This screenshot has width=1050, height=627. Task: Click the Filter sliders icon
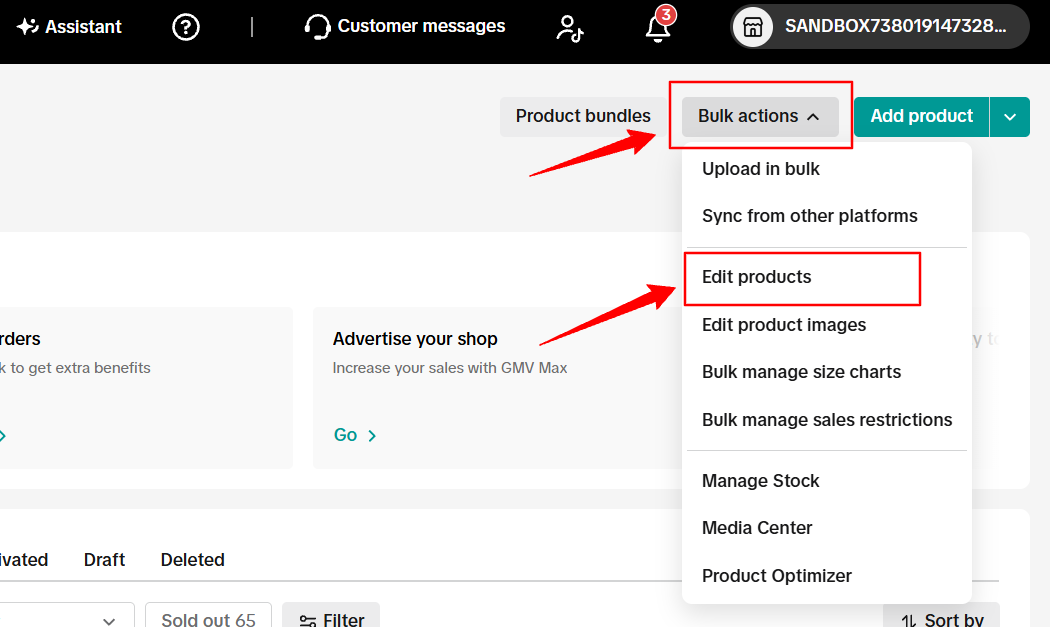(307, 620)
